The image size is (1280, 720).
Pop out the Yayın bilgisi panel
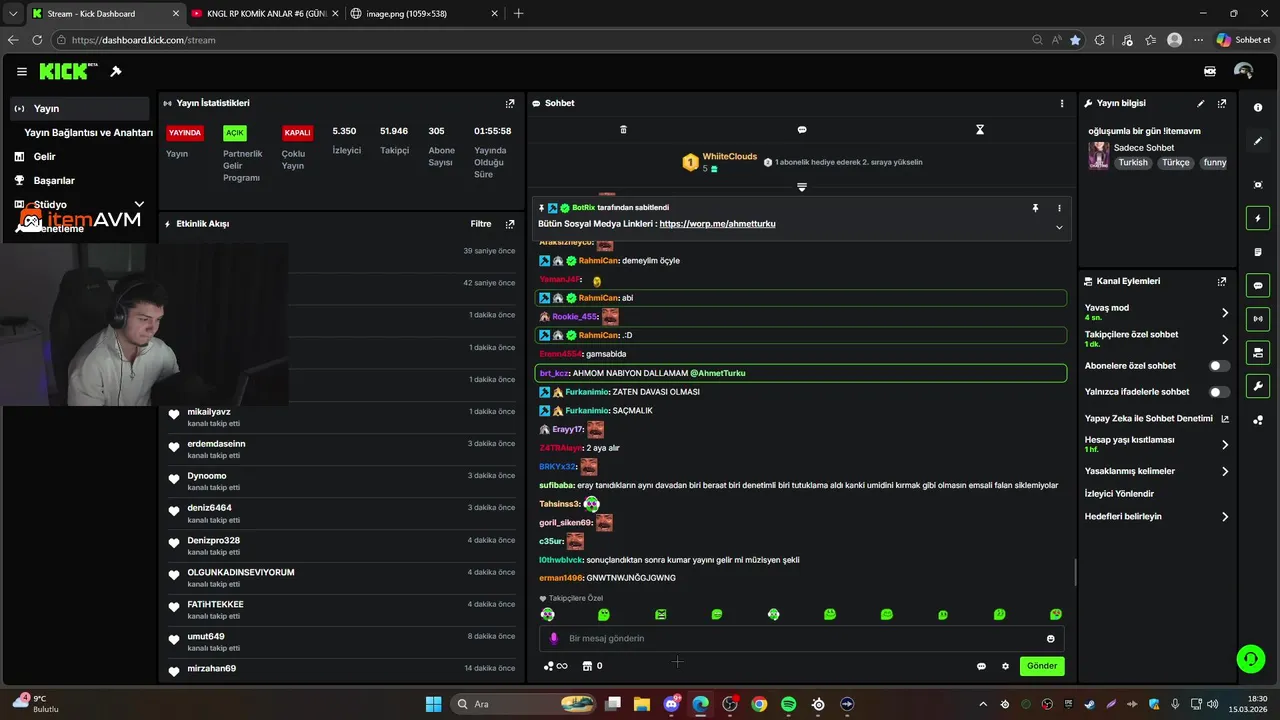coord(1222,103)
